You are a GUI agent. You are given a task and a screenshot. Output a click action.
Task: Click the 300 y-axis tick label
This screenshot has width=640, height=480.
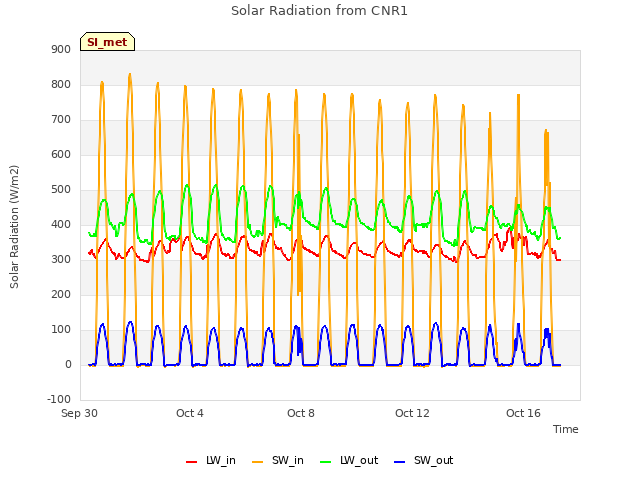[x=61, y=260]
